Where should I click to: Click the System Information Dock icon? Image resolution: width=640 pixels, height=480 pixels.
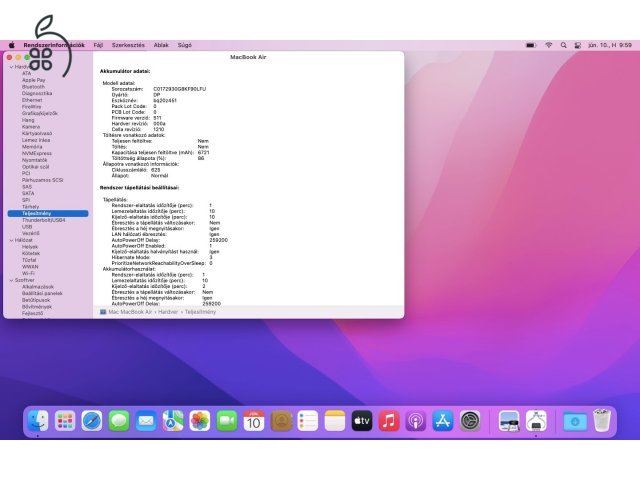click(x=536, y=421)
